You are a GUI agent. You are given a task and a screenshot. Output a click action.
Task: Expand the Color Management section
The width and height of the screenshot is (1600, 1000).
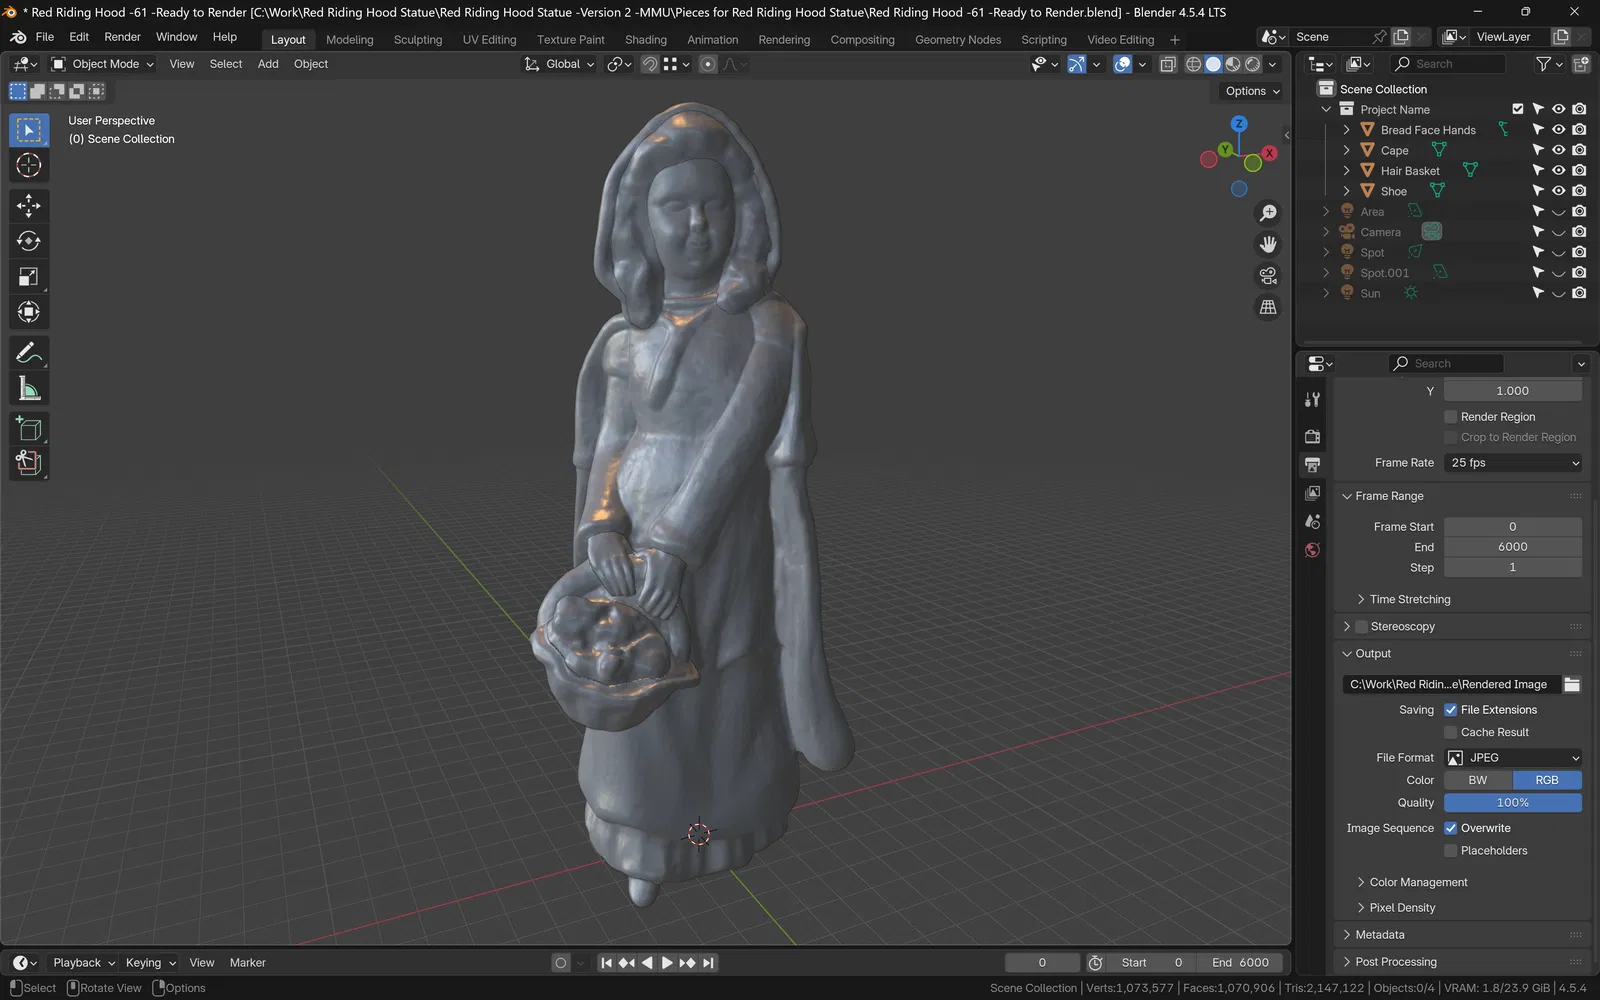pos(1418,882)
